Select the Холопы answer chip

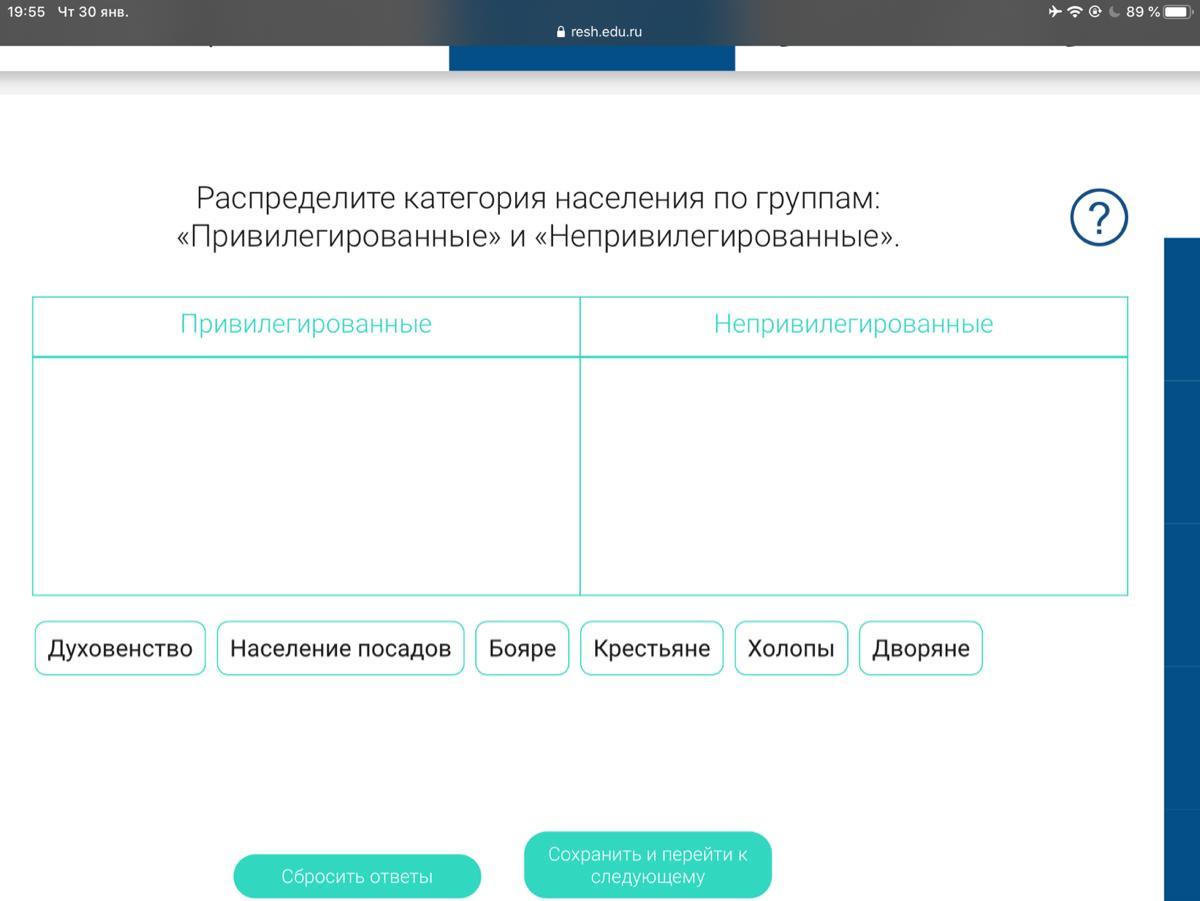791,648
